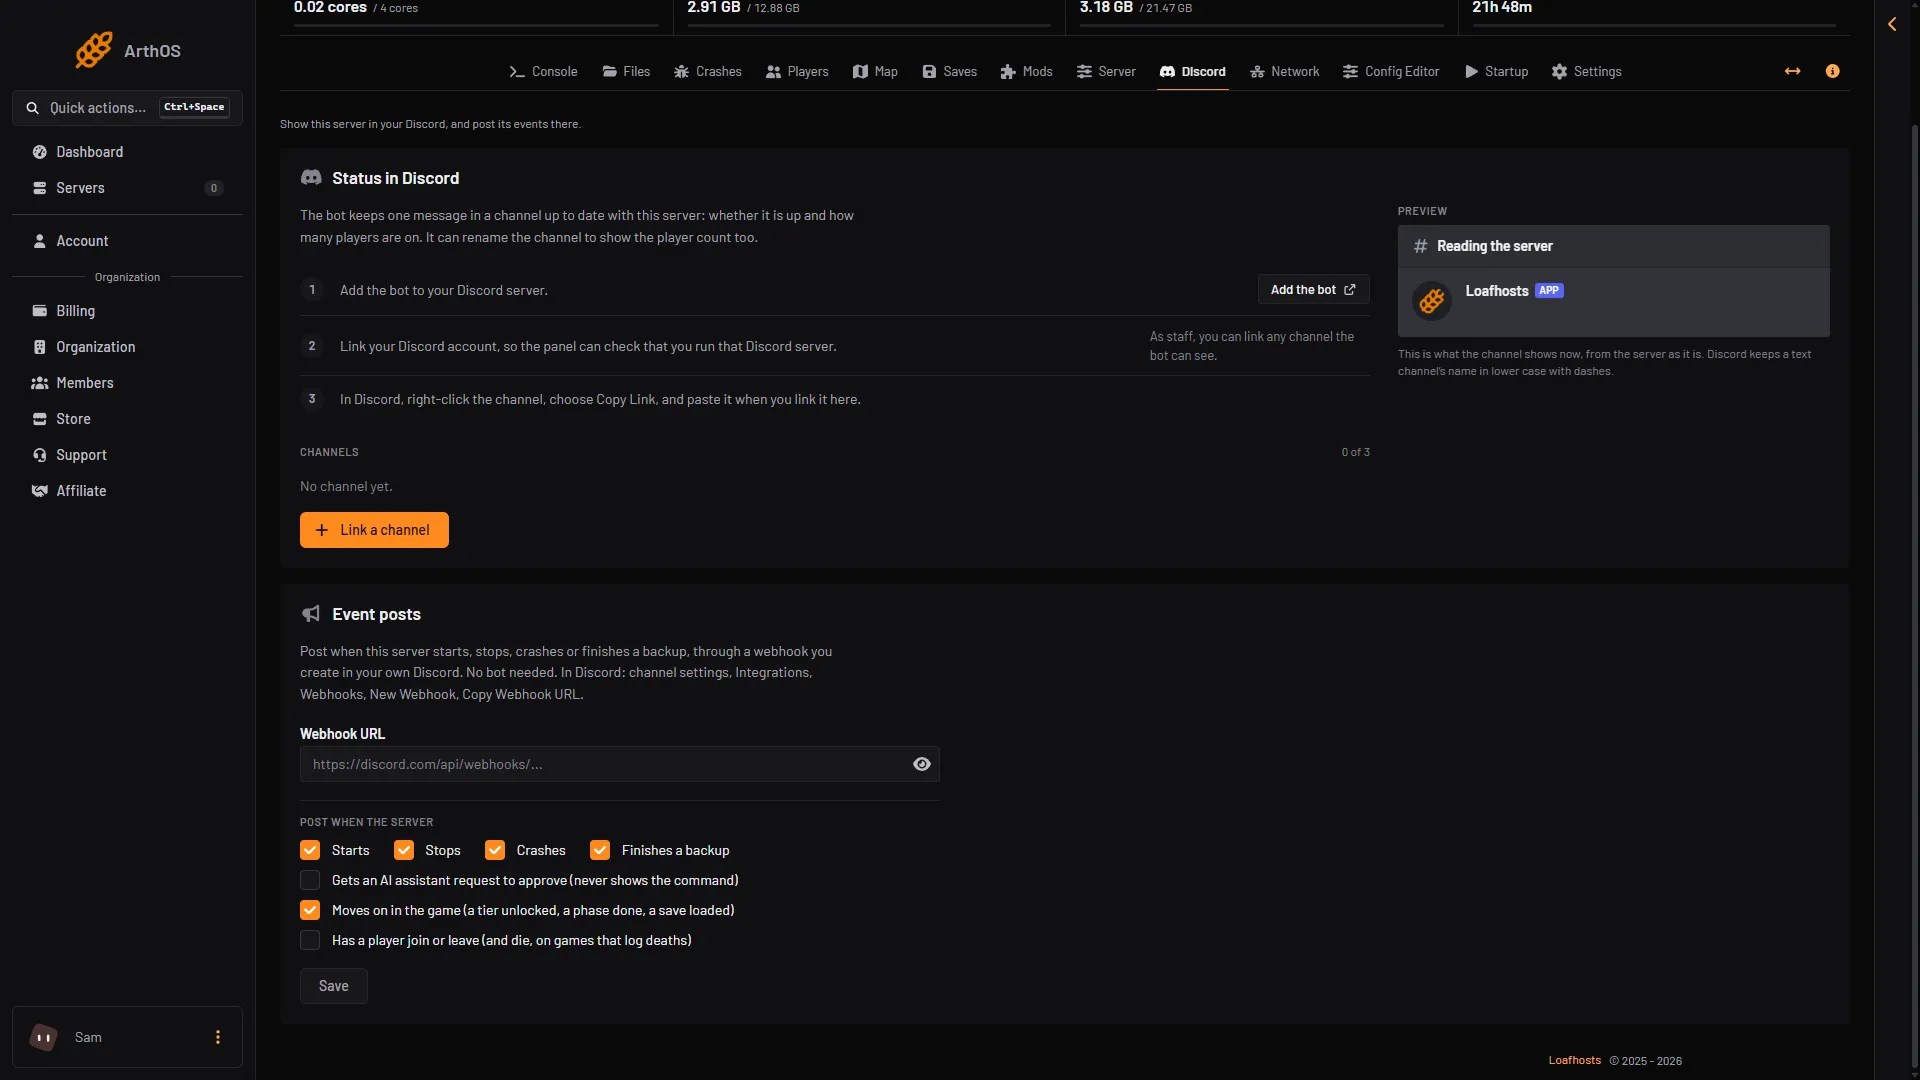Open the Mods tab
This screenshot has width=1920, height=1080.
pyautogui.click(x=1027, y=71)
